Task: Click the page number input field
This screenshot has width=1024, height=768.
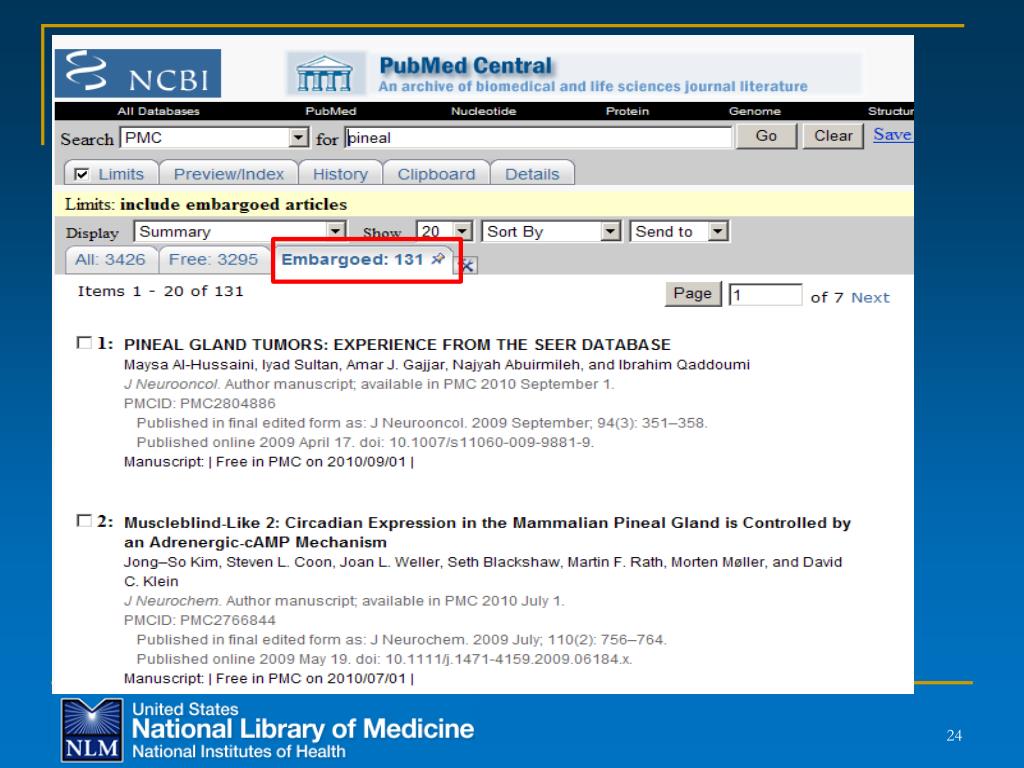Action: pyautogui.click(x=765, y=295)
